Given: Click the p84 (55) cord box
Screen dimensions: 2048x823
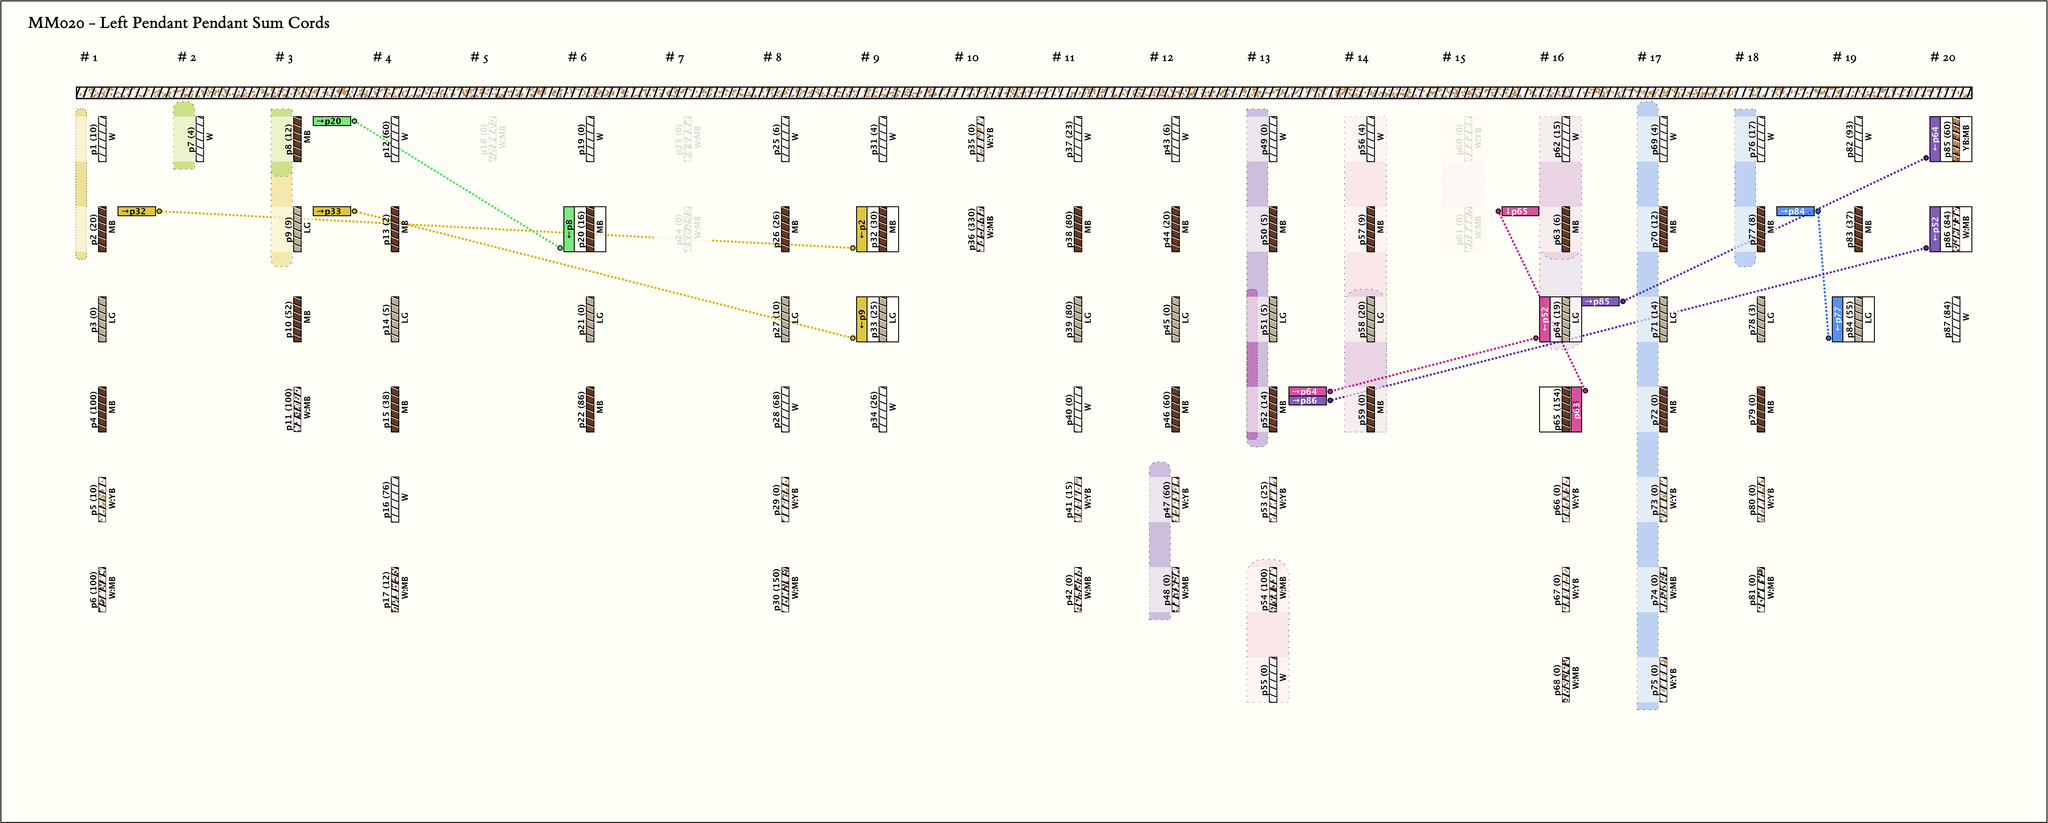Looking at the screenshot, I should (1853, 319).
